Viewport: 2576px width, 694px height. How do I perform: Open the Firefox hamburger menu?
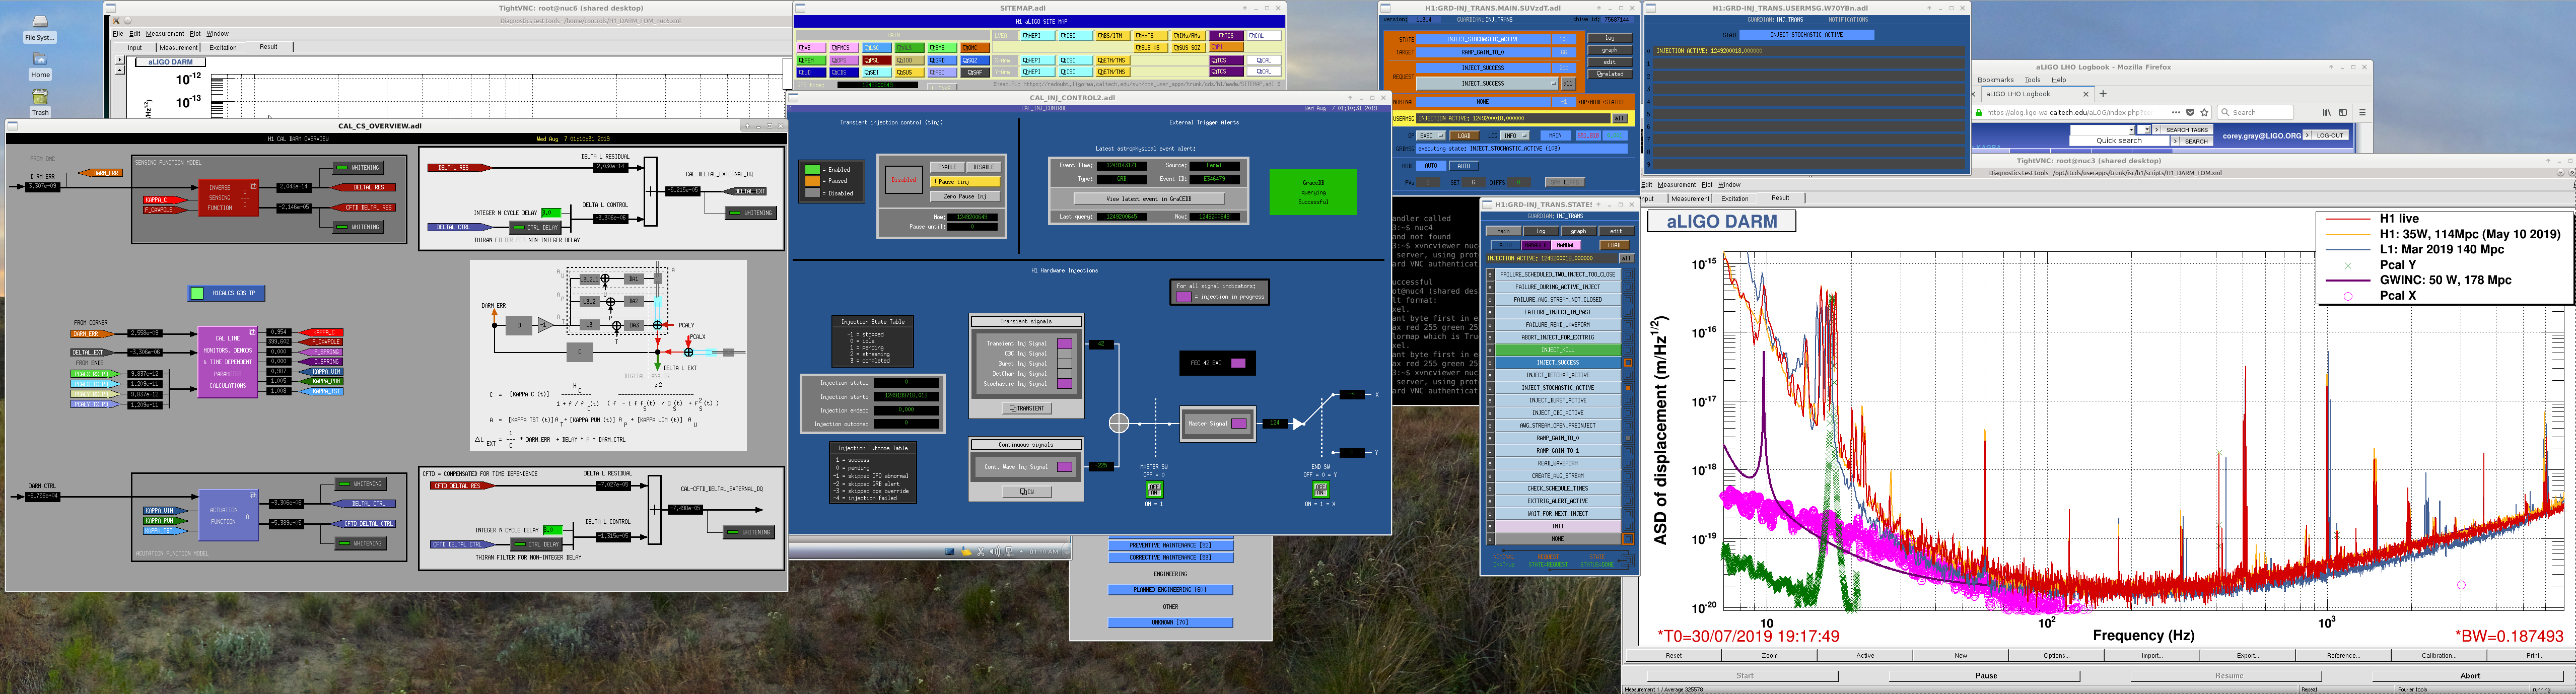(2364, 113)
